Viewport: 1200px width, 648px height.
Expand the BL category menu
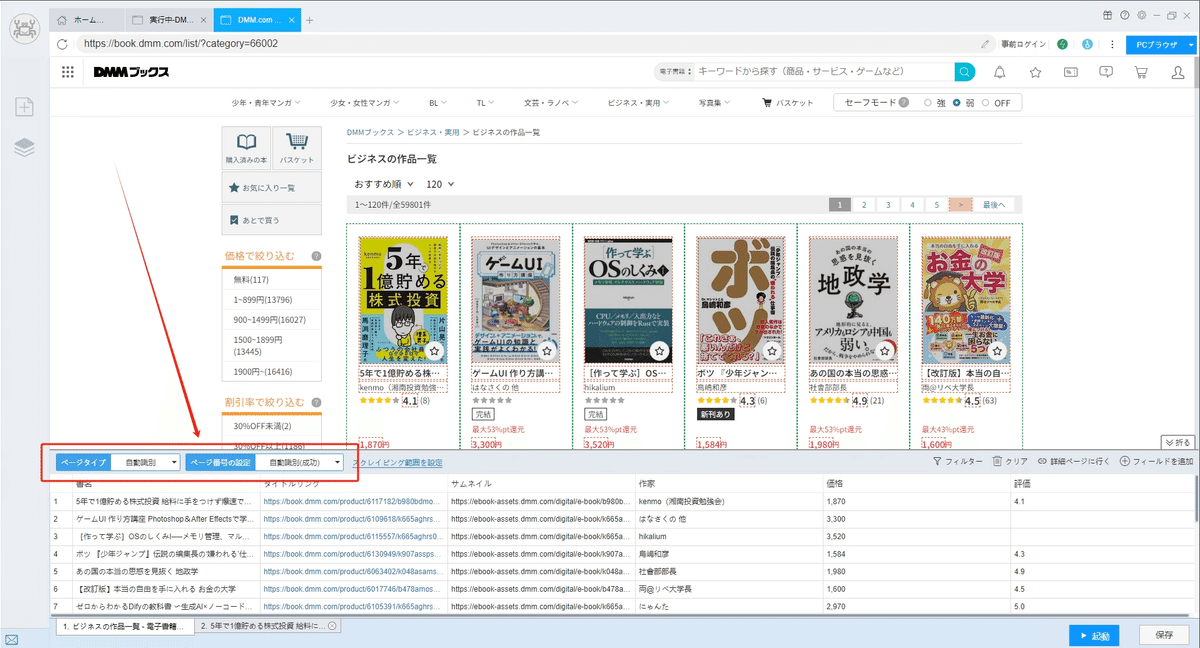click(439, 103)
